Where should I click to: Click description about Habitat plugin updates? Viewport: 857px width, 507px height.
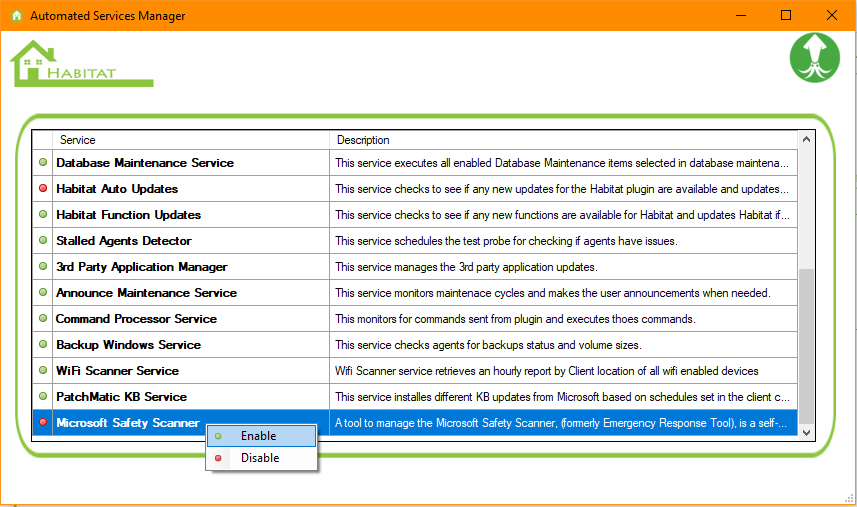(x=562, y=189)
